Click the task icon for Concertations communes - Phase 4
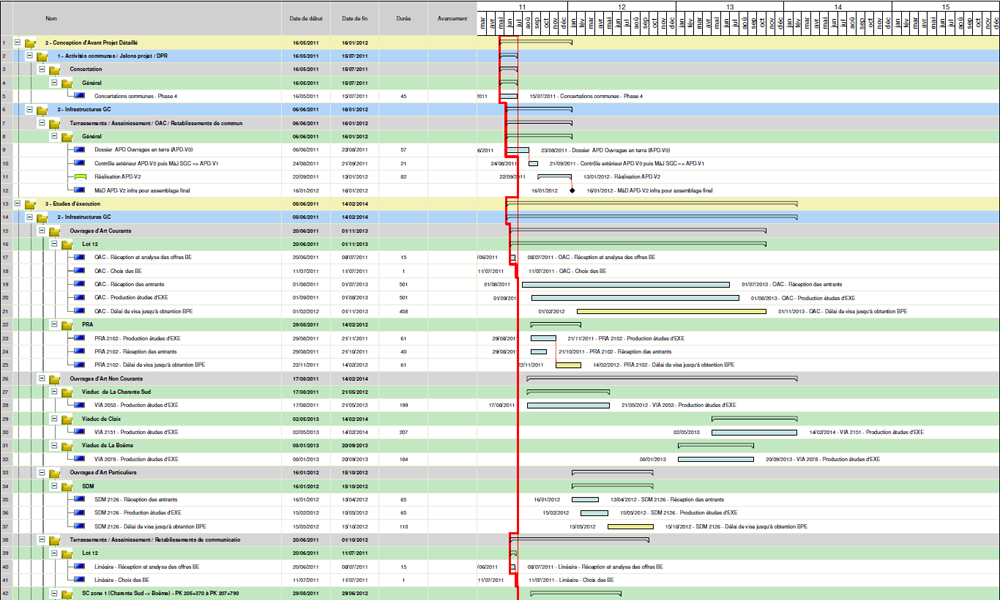 pos(80,96)
